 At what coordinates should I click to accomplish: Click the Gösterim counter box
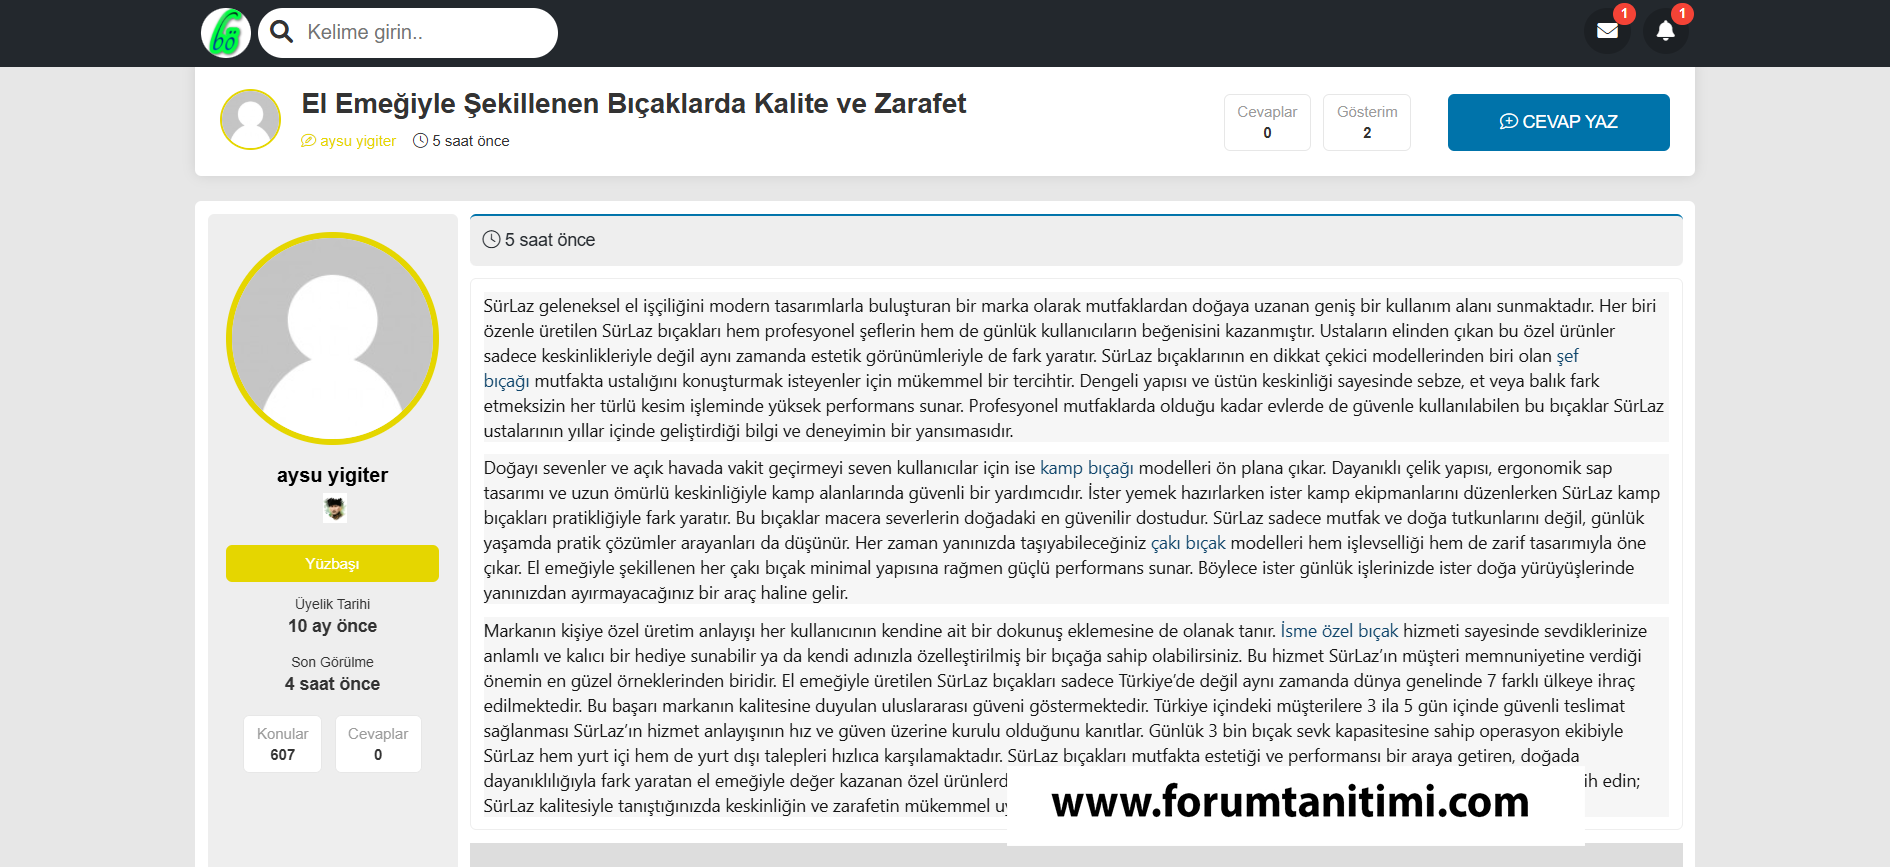1366,122
